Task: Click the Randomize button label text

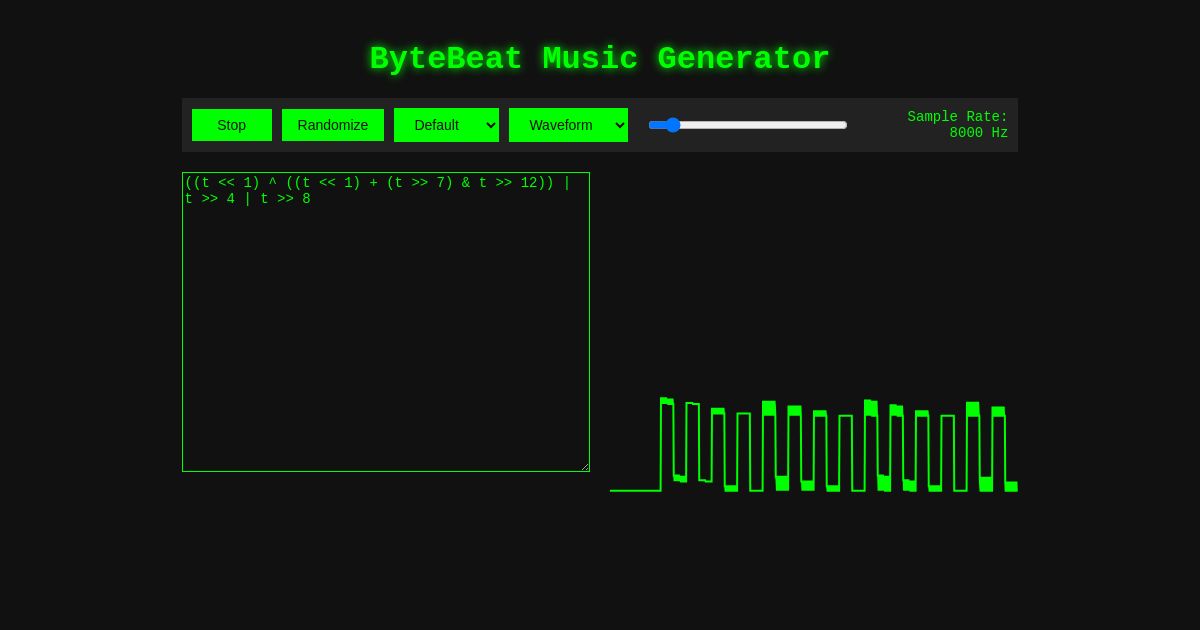Action: (333, 125)
